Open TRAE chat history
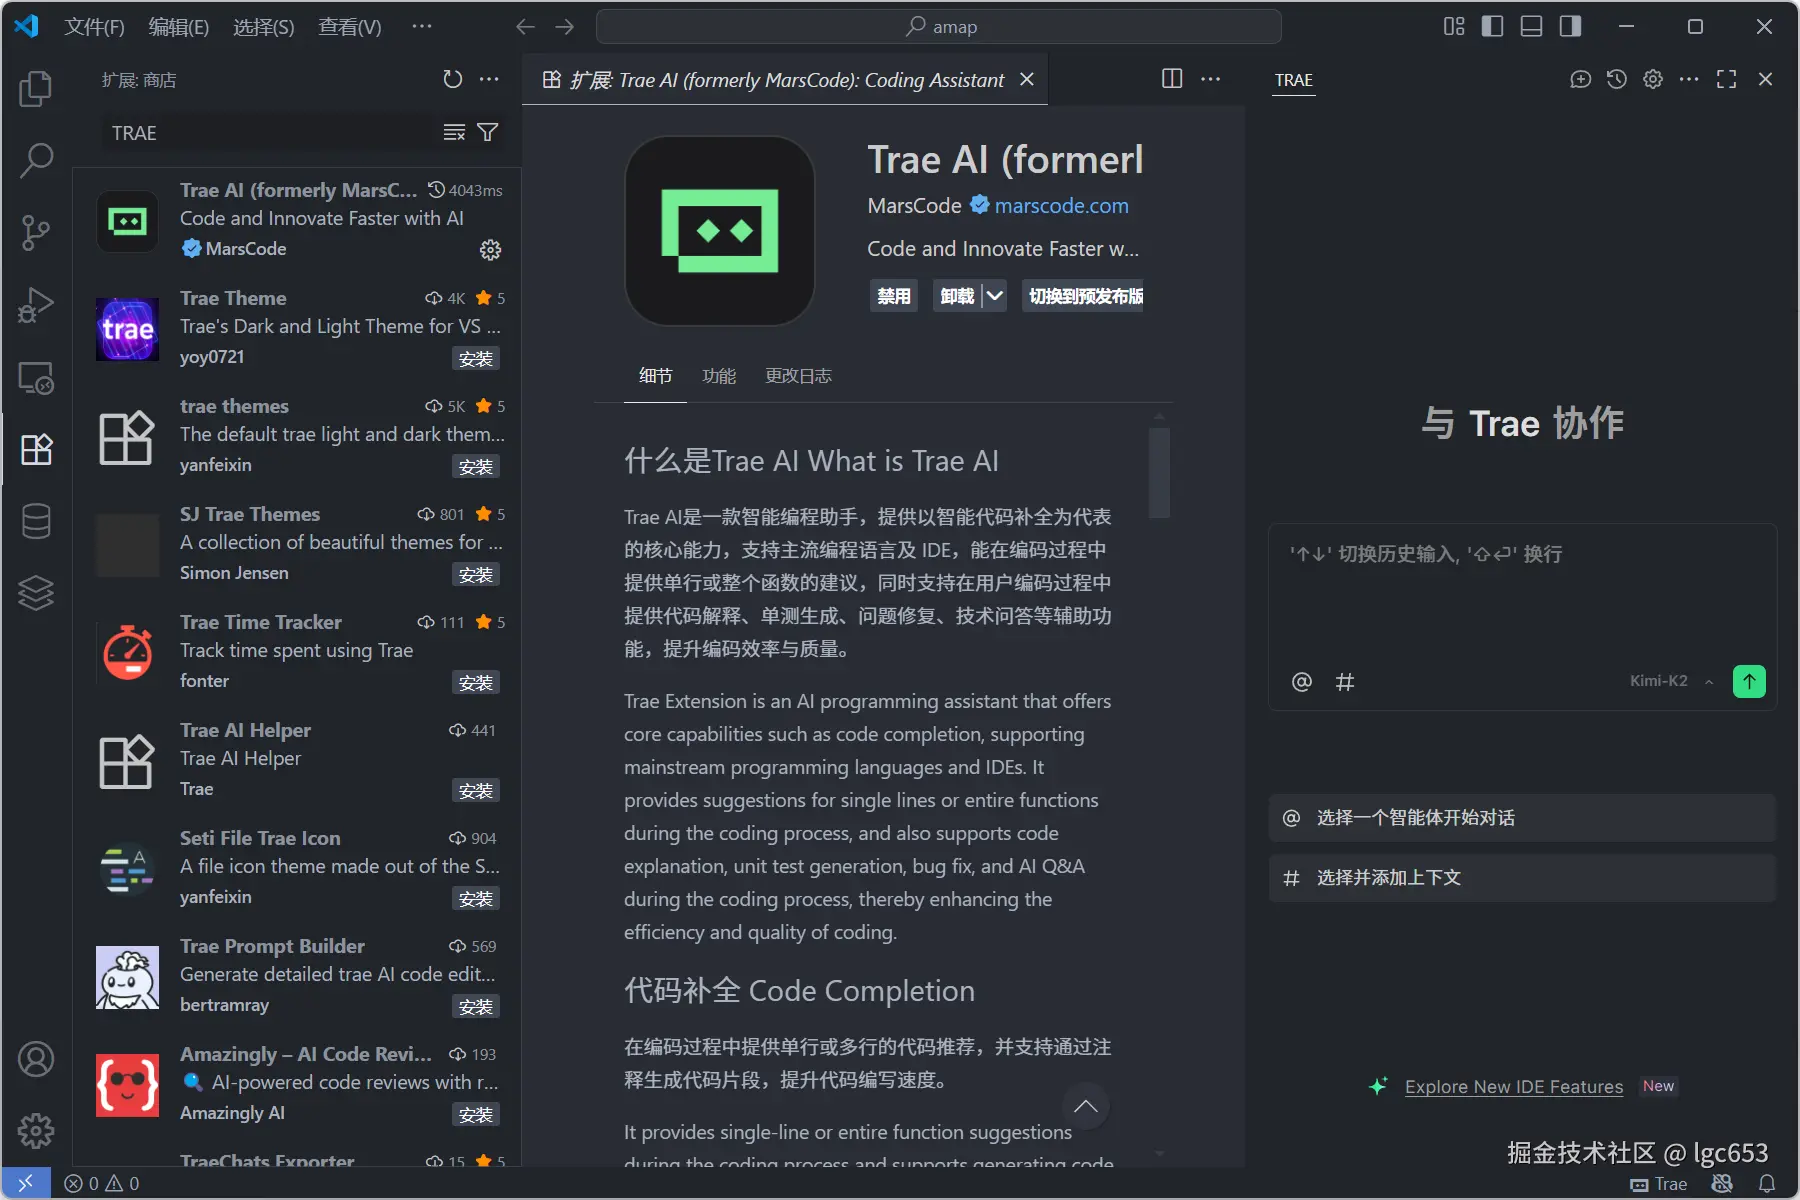The height and width of the screenshot is (1200, 1800). pos(1616,79)
